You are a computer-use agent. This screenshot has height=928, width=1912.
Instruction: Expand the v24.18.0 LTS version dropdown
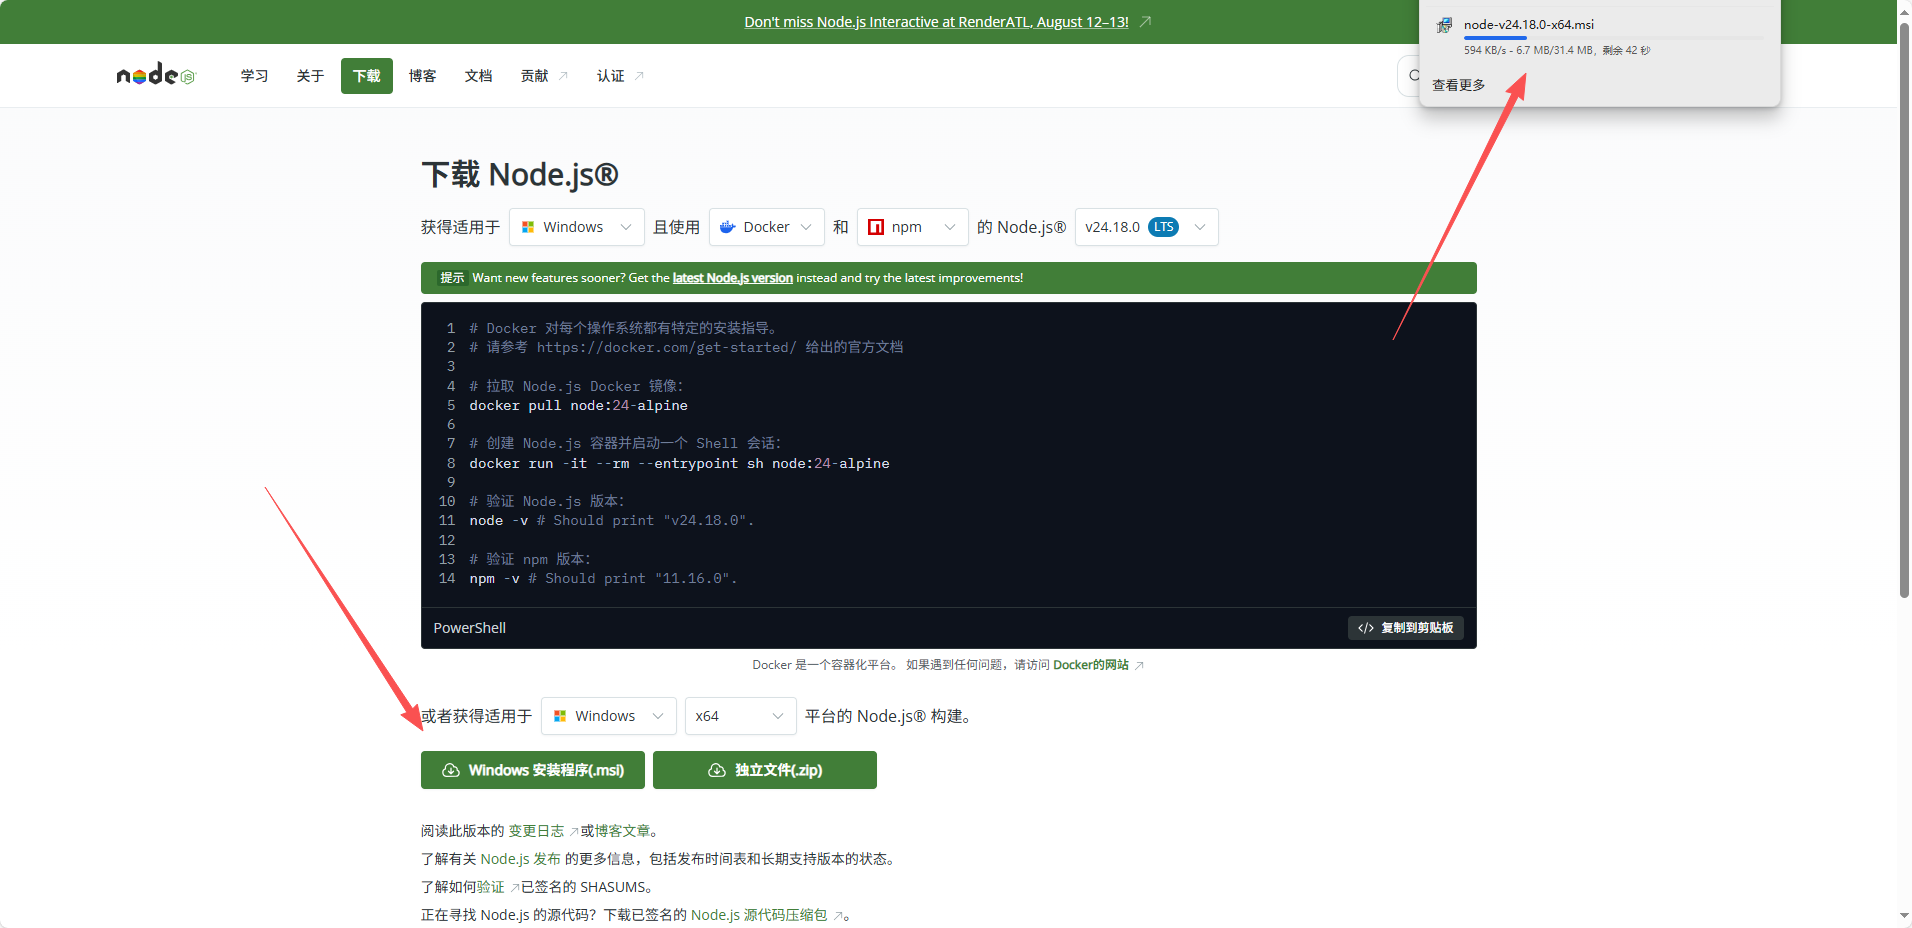tap(1147, 227)
